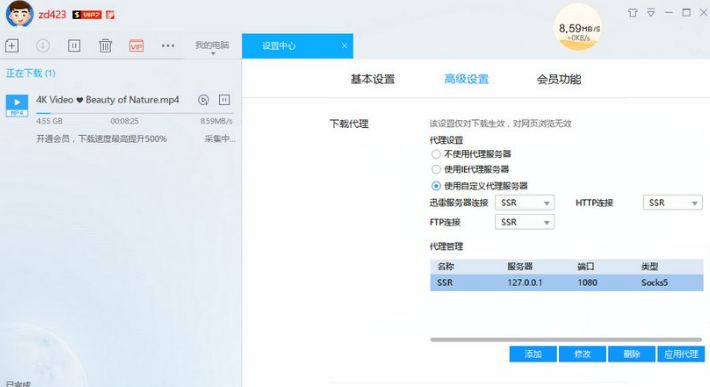
Task: Click play-while-downloading icon beside Beauty of Nature
Action: tap(204, 100)
